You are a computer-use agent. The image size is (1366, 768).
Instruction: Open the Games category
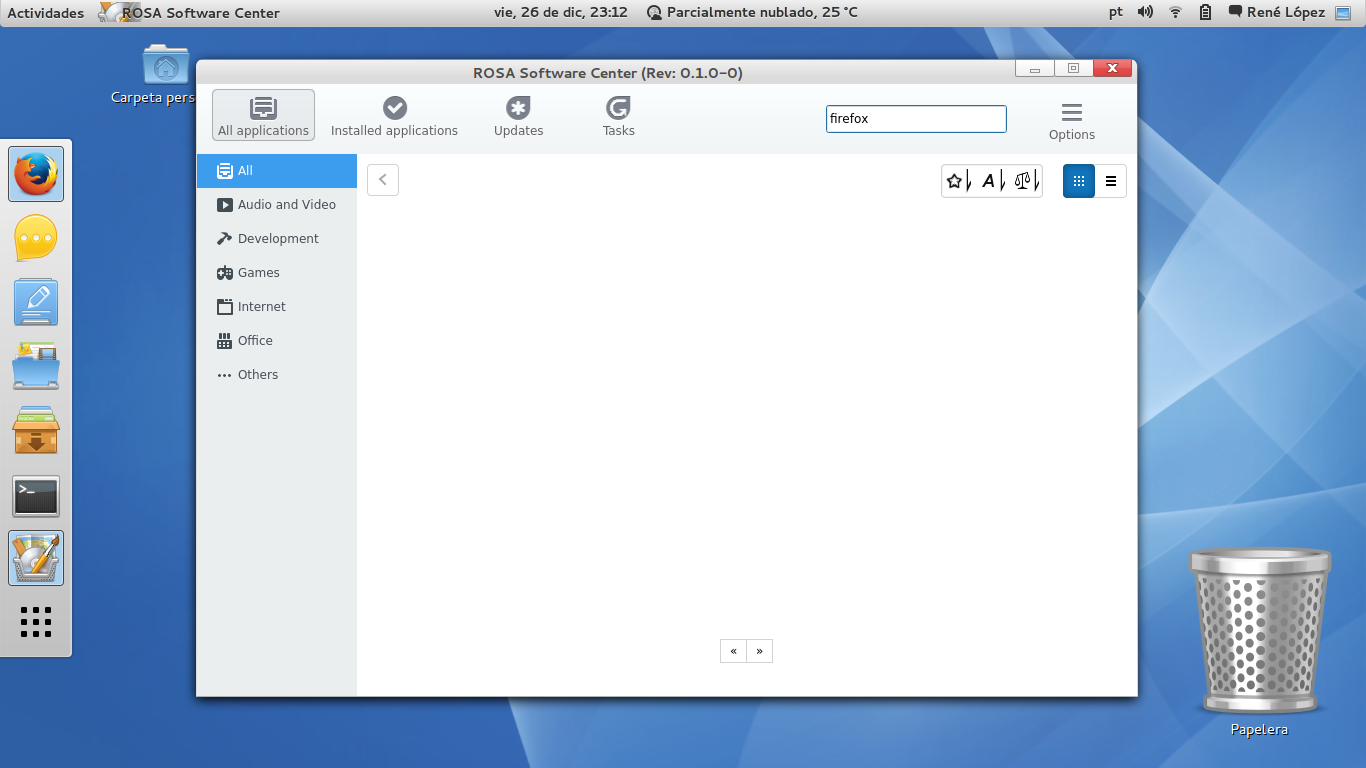[x=277, y=273]
